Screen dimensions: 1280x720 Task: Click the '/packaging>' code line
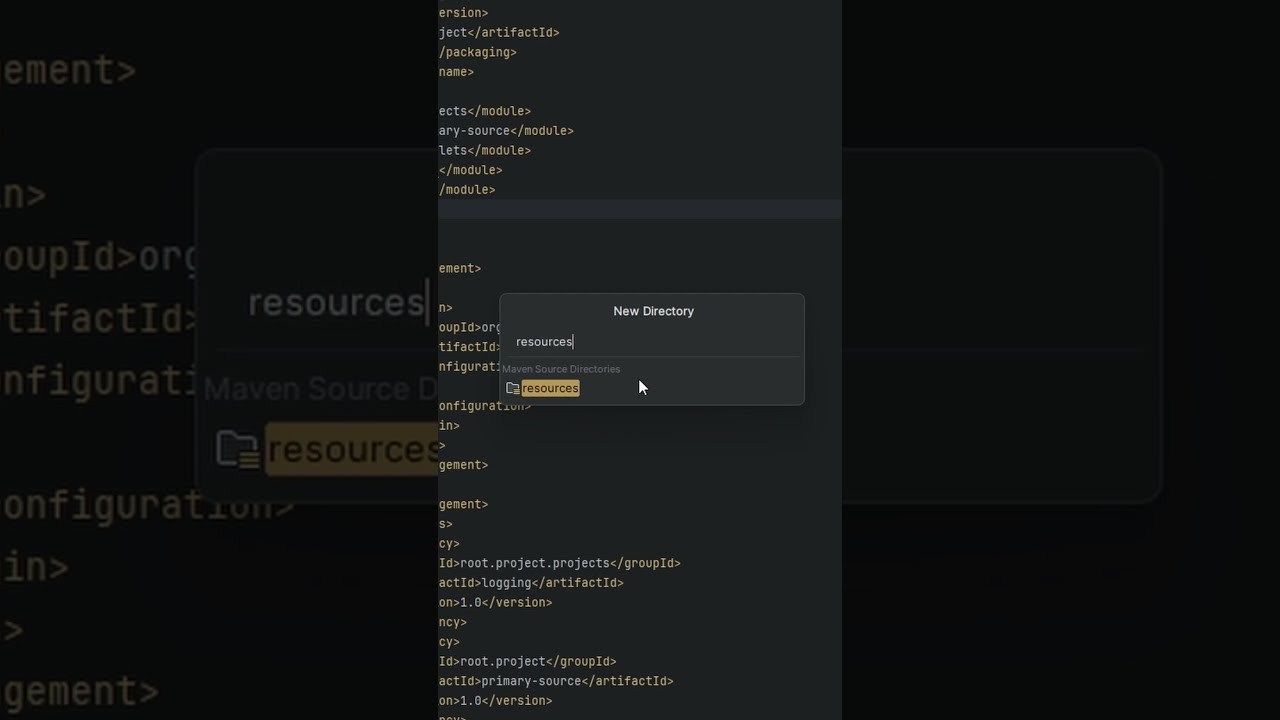point(478,52)
